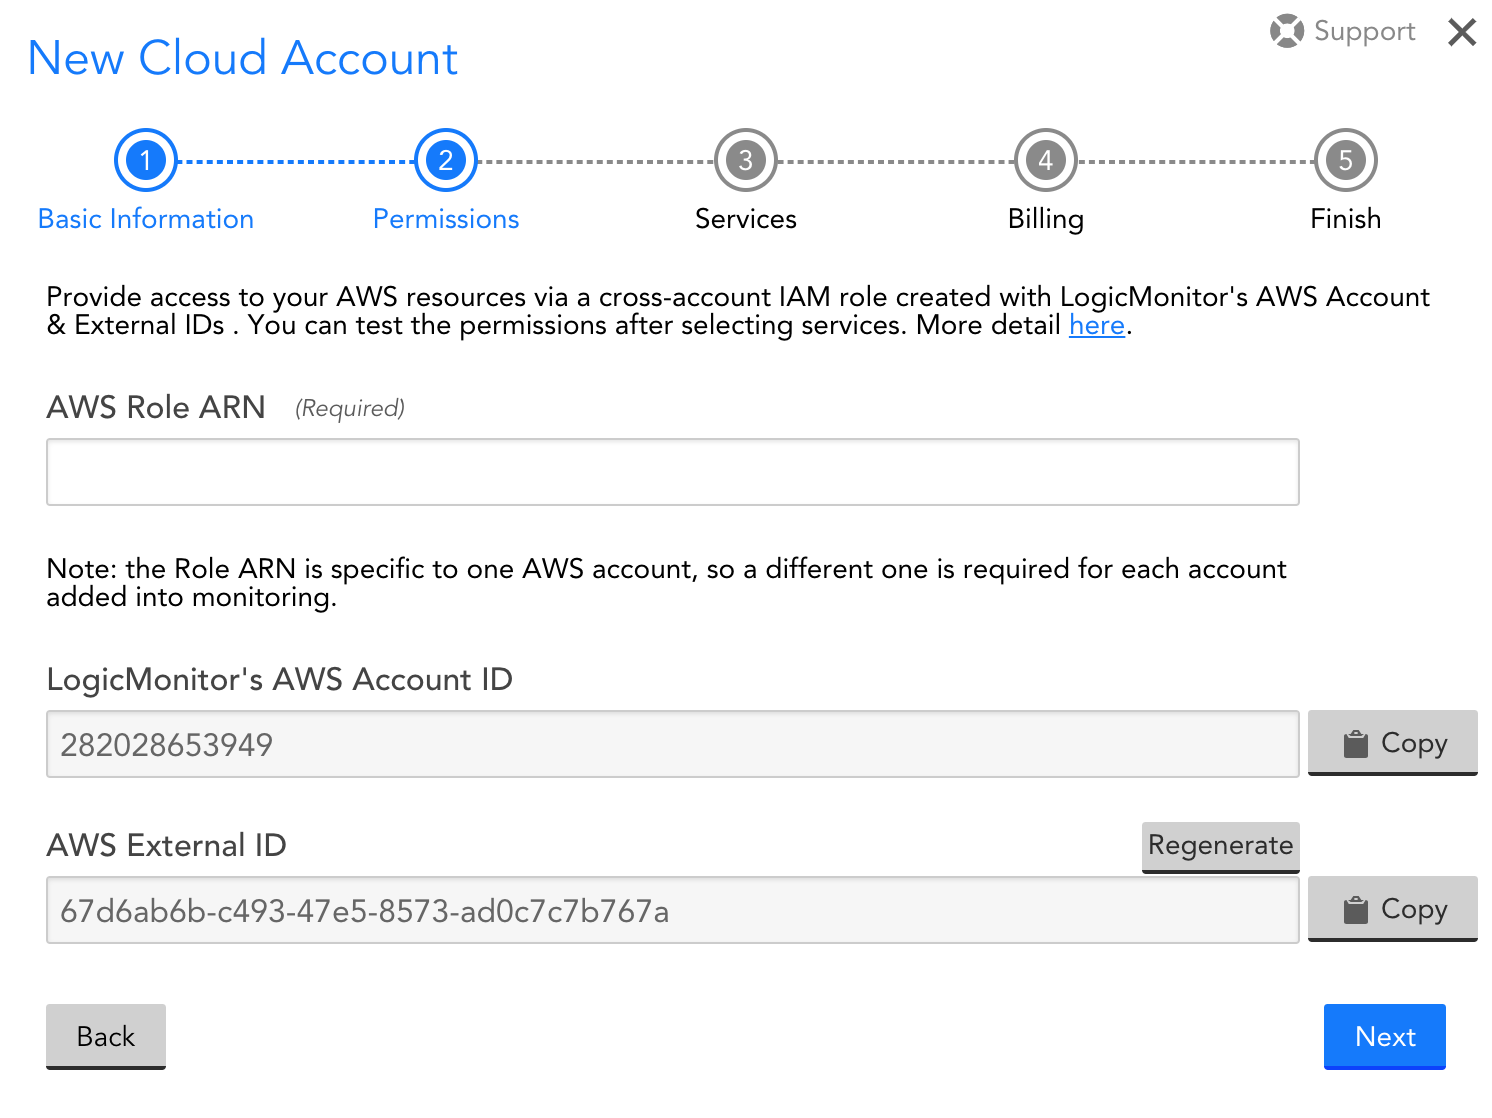1492x1118 pixels.
Task: Open the Services step label
Action: [746, 219]
